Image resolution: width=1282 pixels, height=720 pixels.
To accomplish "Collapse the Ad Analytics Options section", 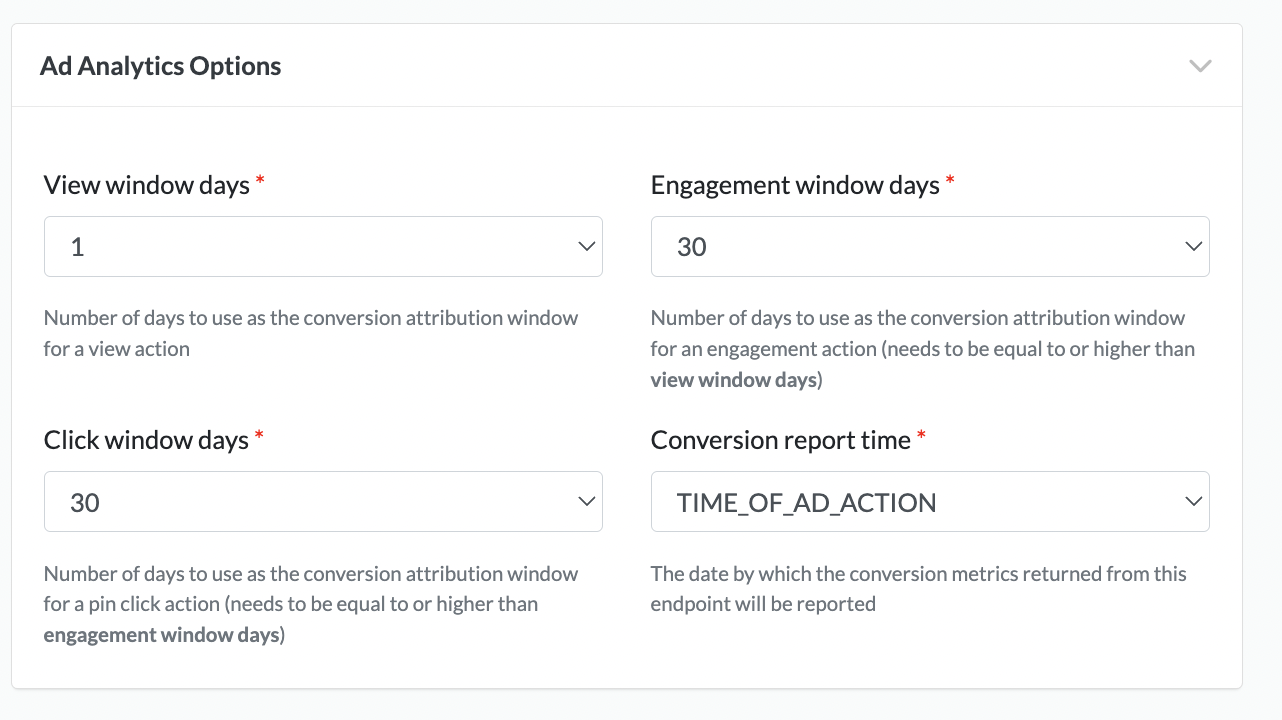I will coord(1200,66).
